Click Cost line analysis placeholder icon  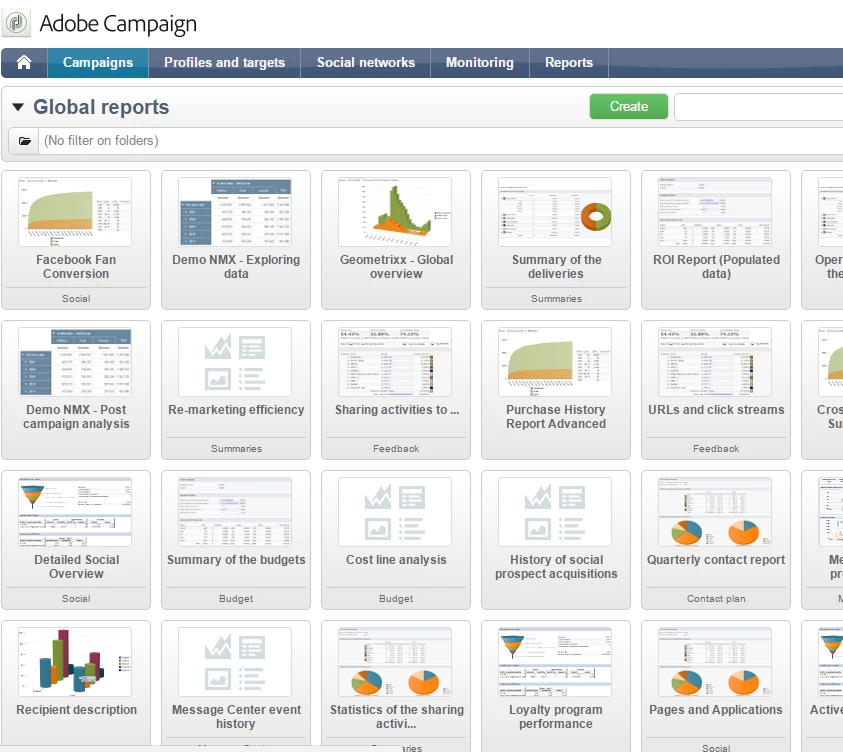click(395, 512)
